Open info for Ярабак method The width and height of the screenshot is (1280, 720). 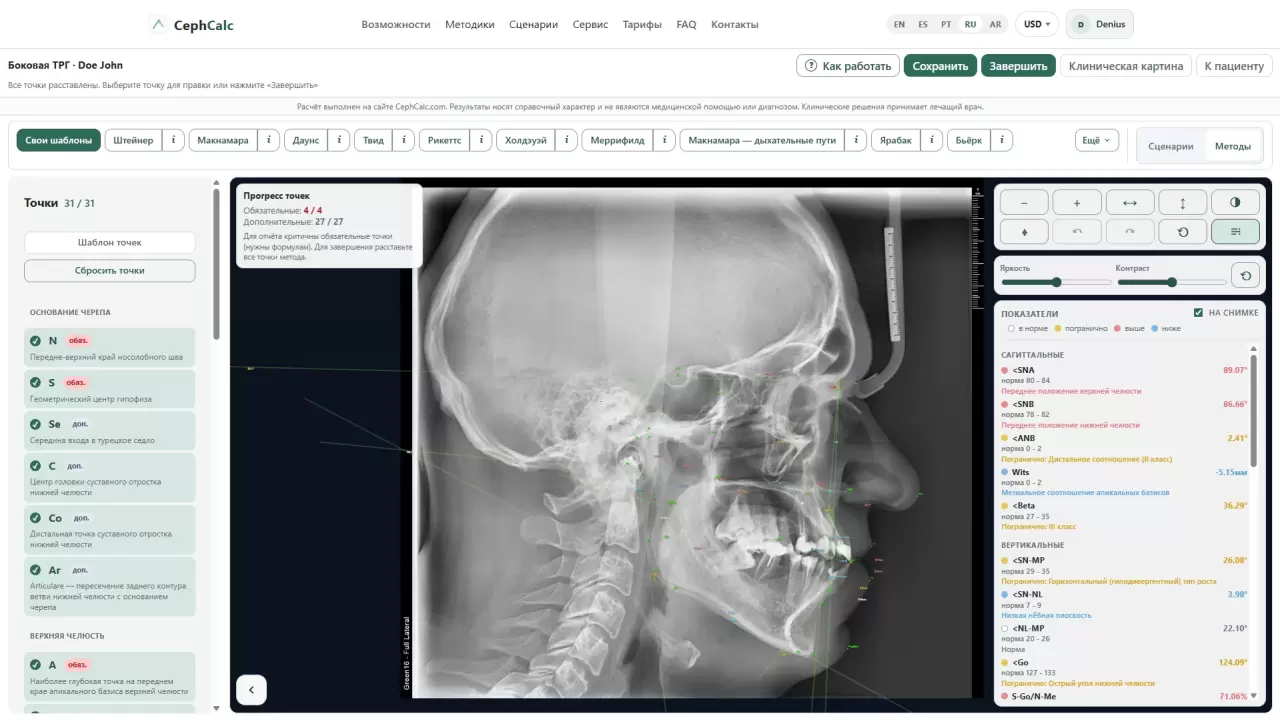point(931,140)
